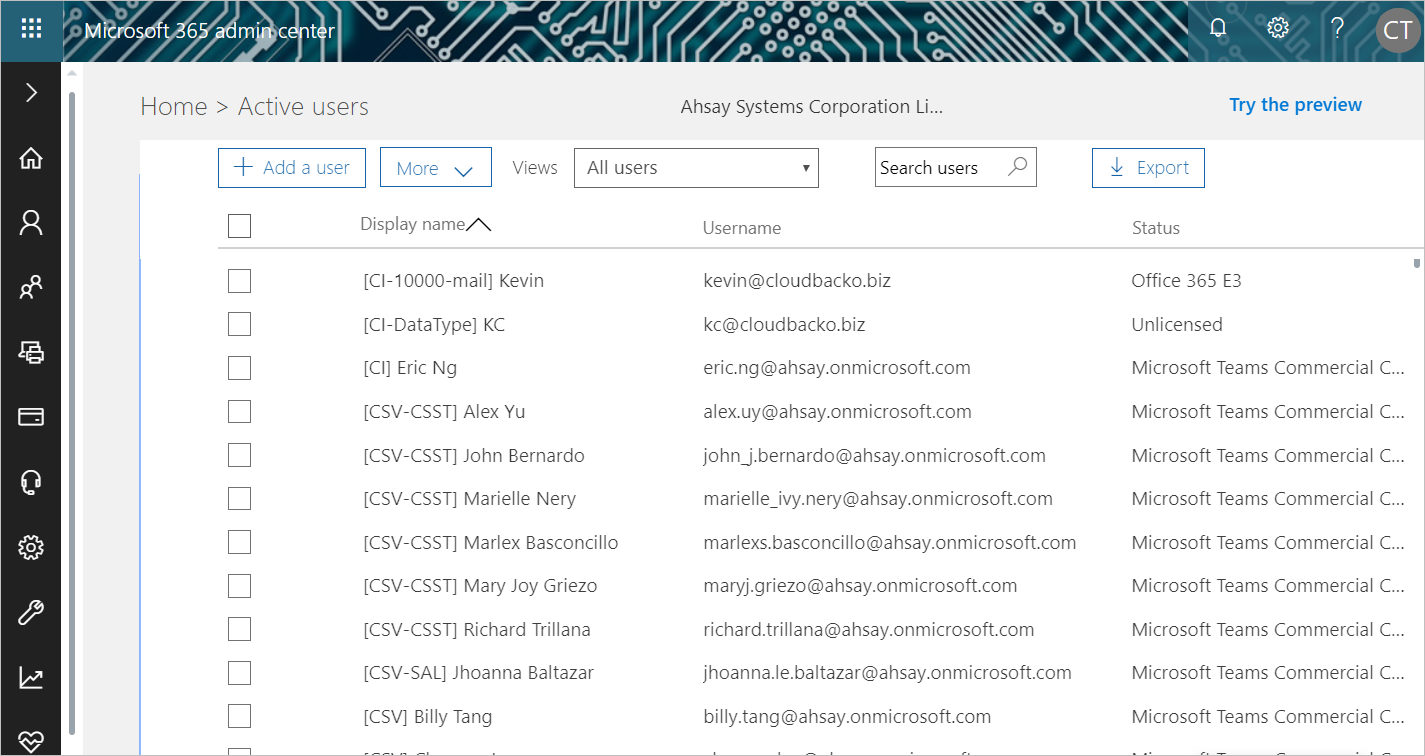Image resolution: width=1425 pixels, height=756 pixels.
Task: Click the Home breadcrumb link
Action: tap(173, 107)
